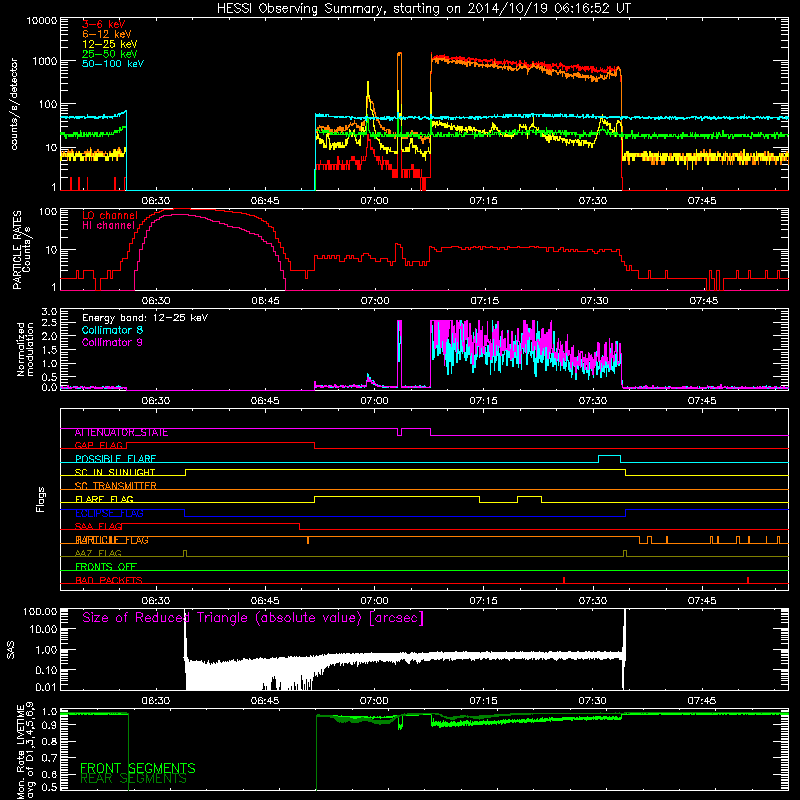This screenshot has width=800, height=800.
Task: Select the 12-25 keV legend label
Action: pos(110,44)
